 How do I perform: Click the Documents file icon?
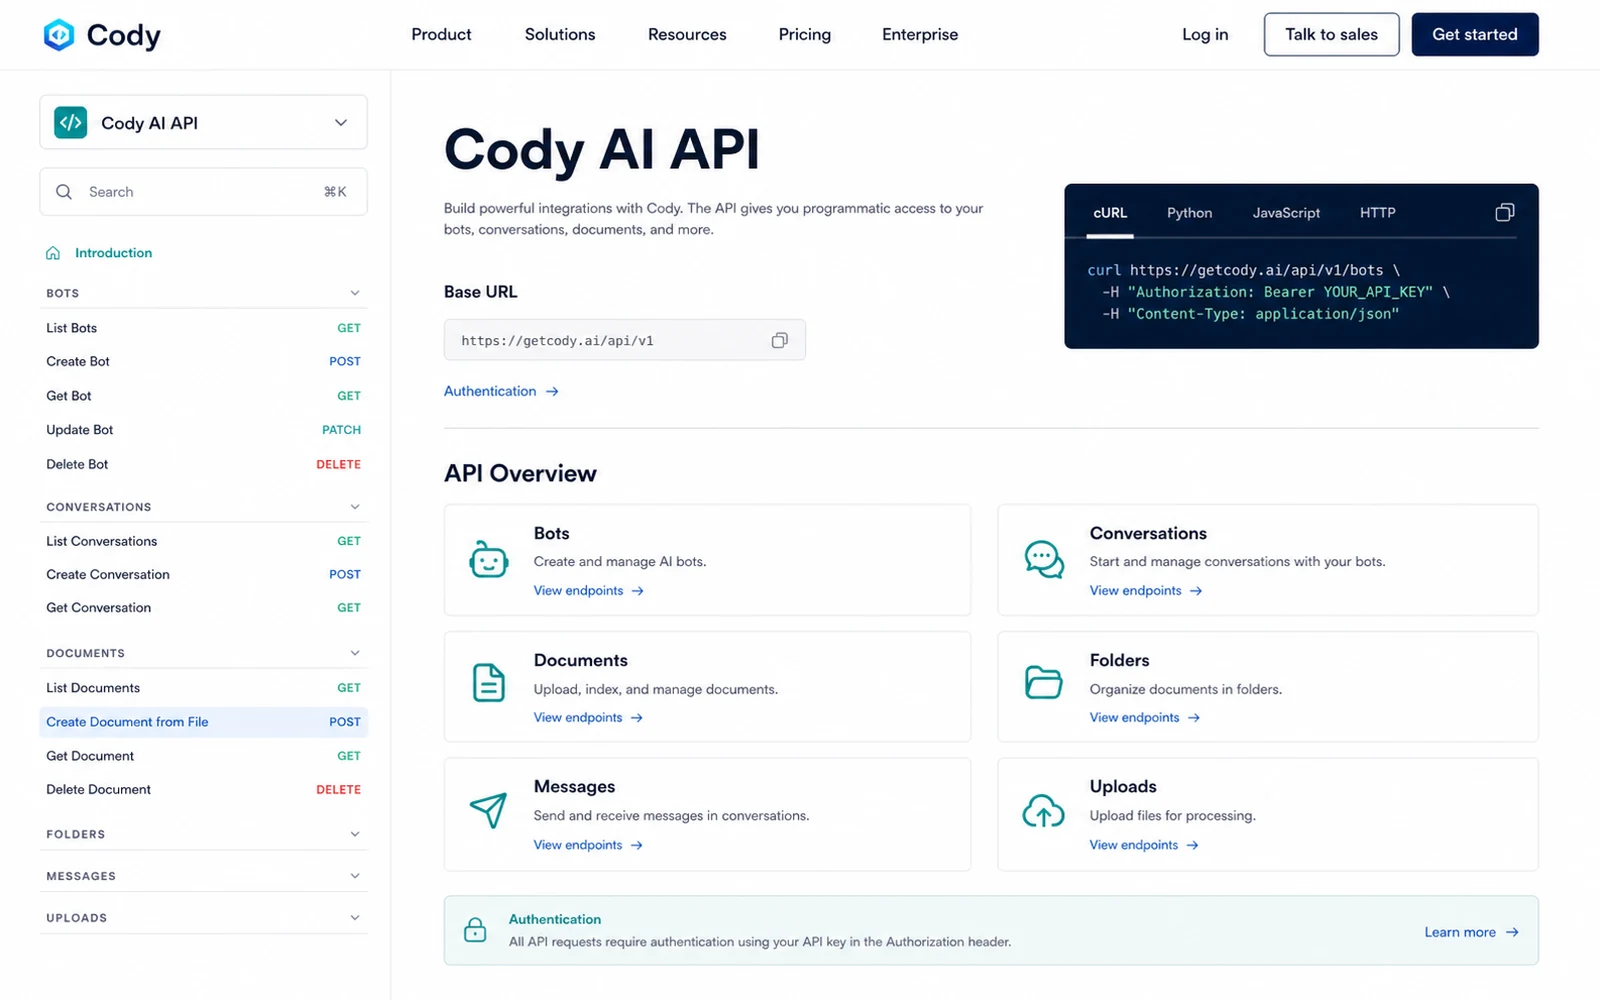489,683
